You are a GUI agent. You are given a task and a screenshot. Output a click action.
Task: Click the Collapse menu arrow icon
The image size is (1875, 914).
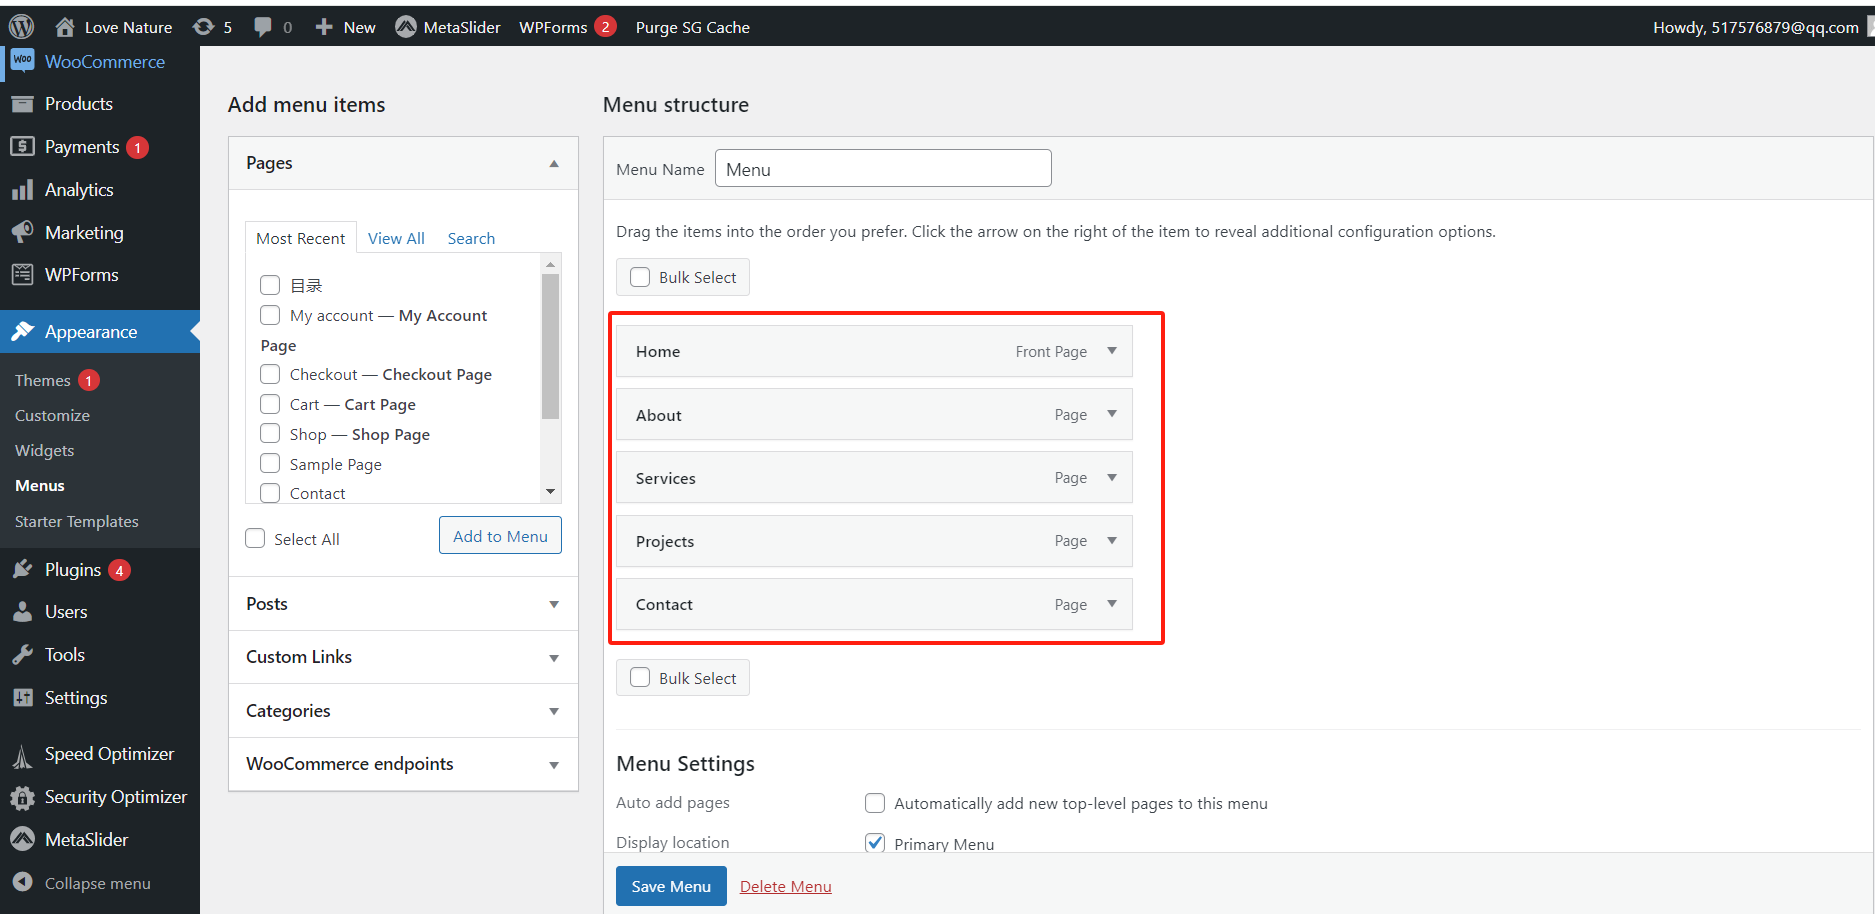pos(22,882)
